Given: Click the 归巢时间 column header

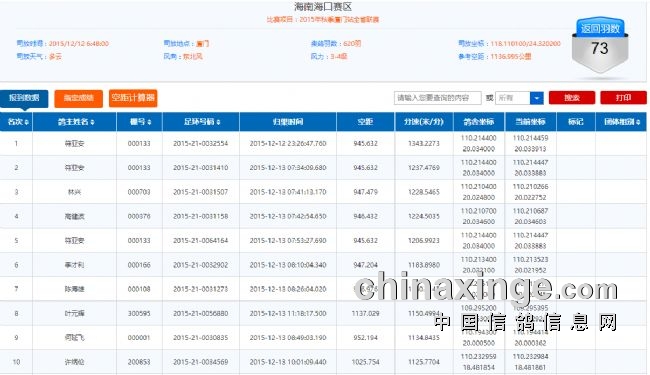Looking at the screenshot, I should tap(288, 122).
